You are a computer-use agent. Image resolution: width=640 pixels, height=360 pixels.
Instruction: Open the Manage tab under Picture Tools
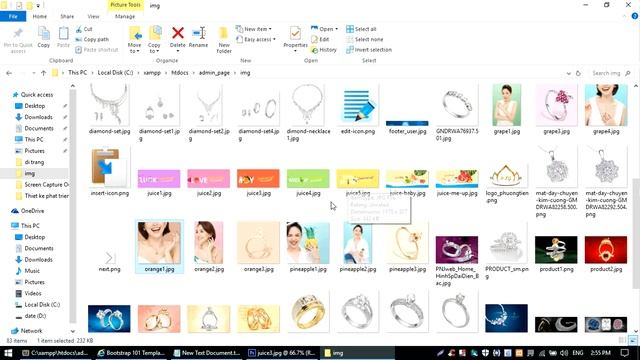point(125,16)
